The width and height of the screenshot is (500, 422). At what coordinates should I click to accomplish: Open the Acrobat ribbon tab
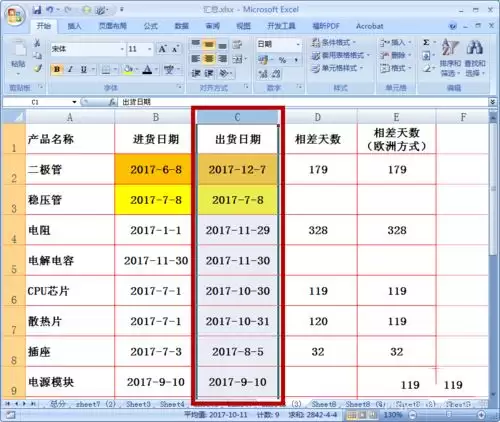(x=369, y=26)
